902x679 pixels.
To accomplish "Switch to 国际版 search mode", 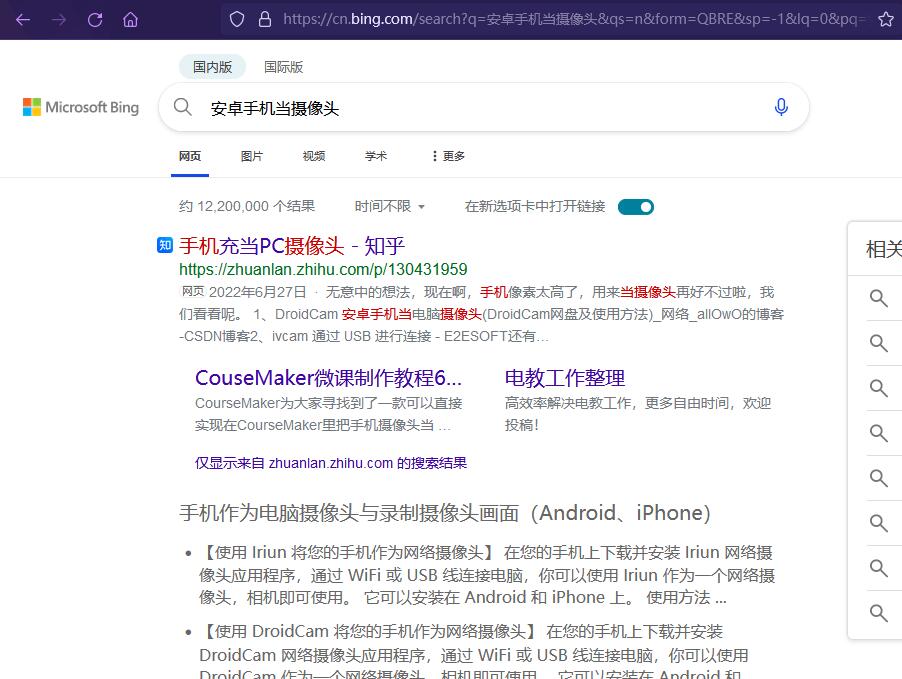I will (x=284, y=67).
